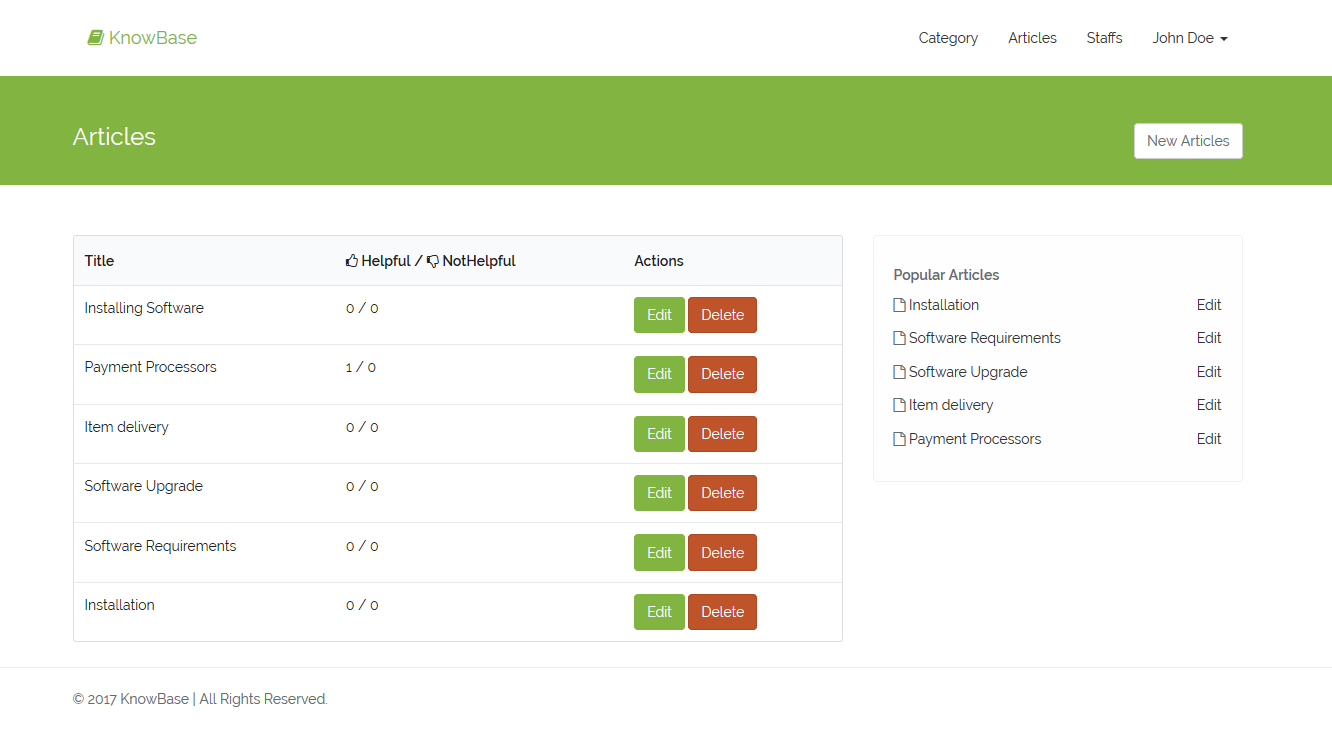
Task: Delete the Payment Processors article
Action: tap(722, 374)
